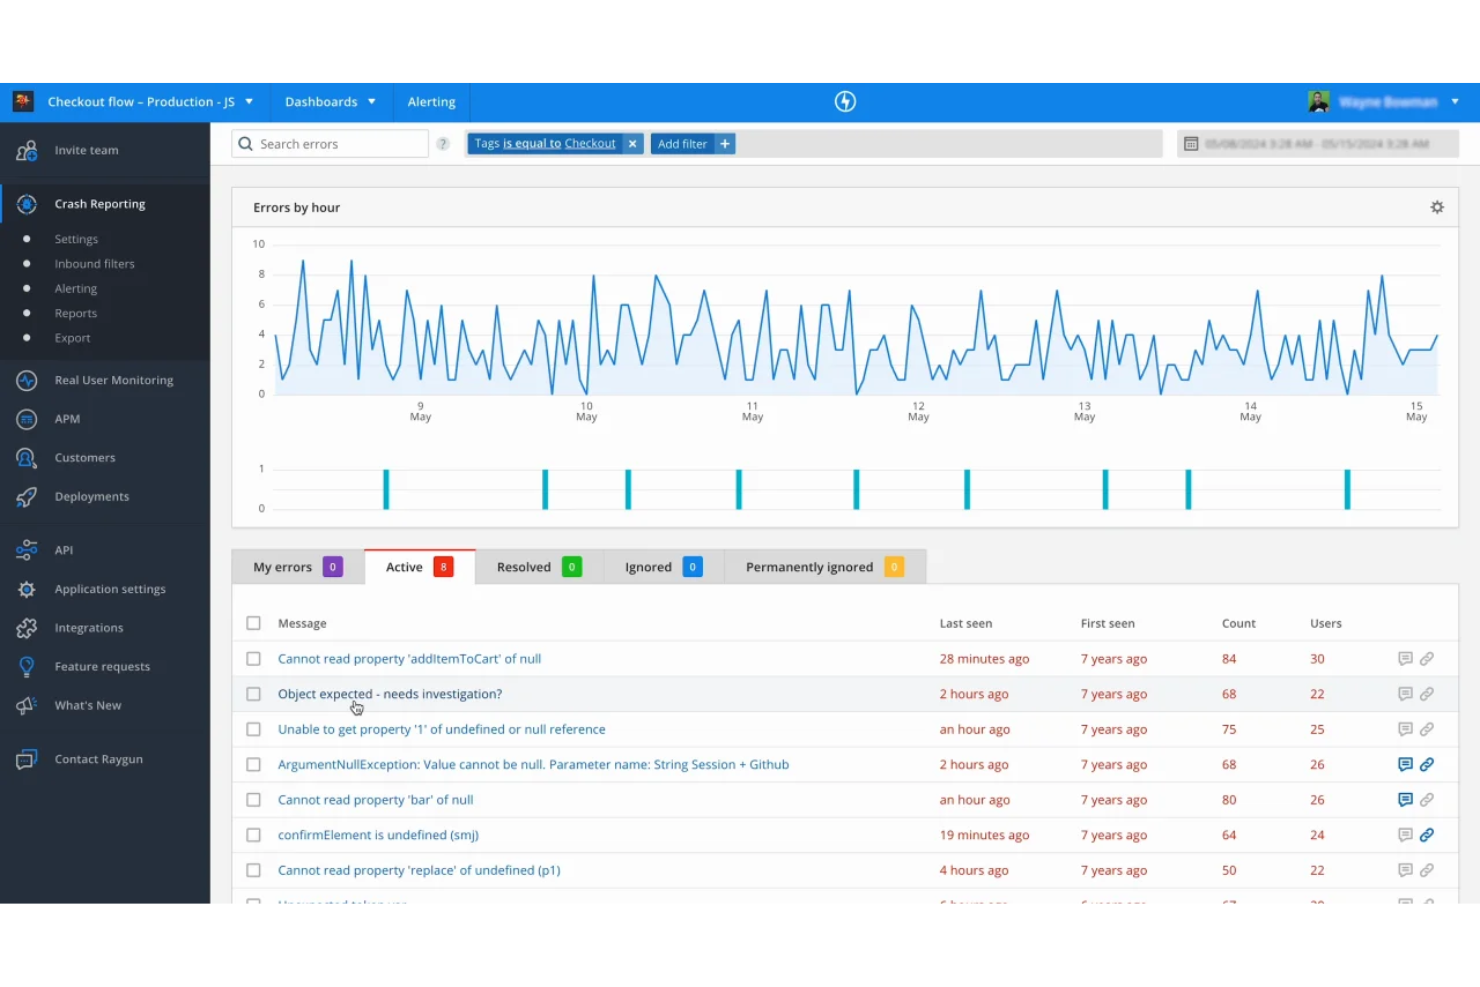The height and width of the screenshot is (987, 1480).
Task: Select Real User Monitoring in sidebar
Action: point(113,380)
